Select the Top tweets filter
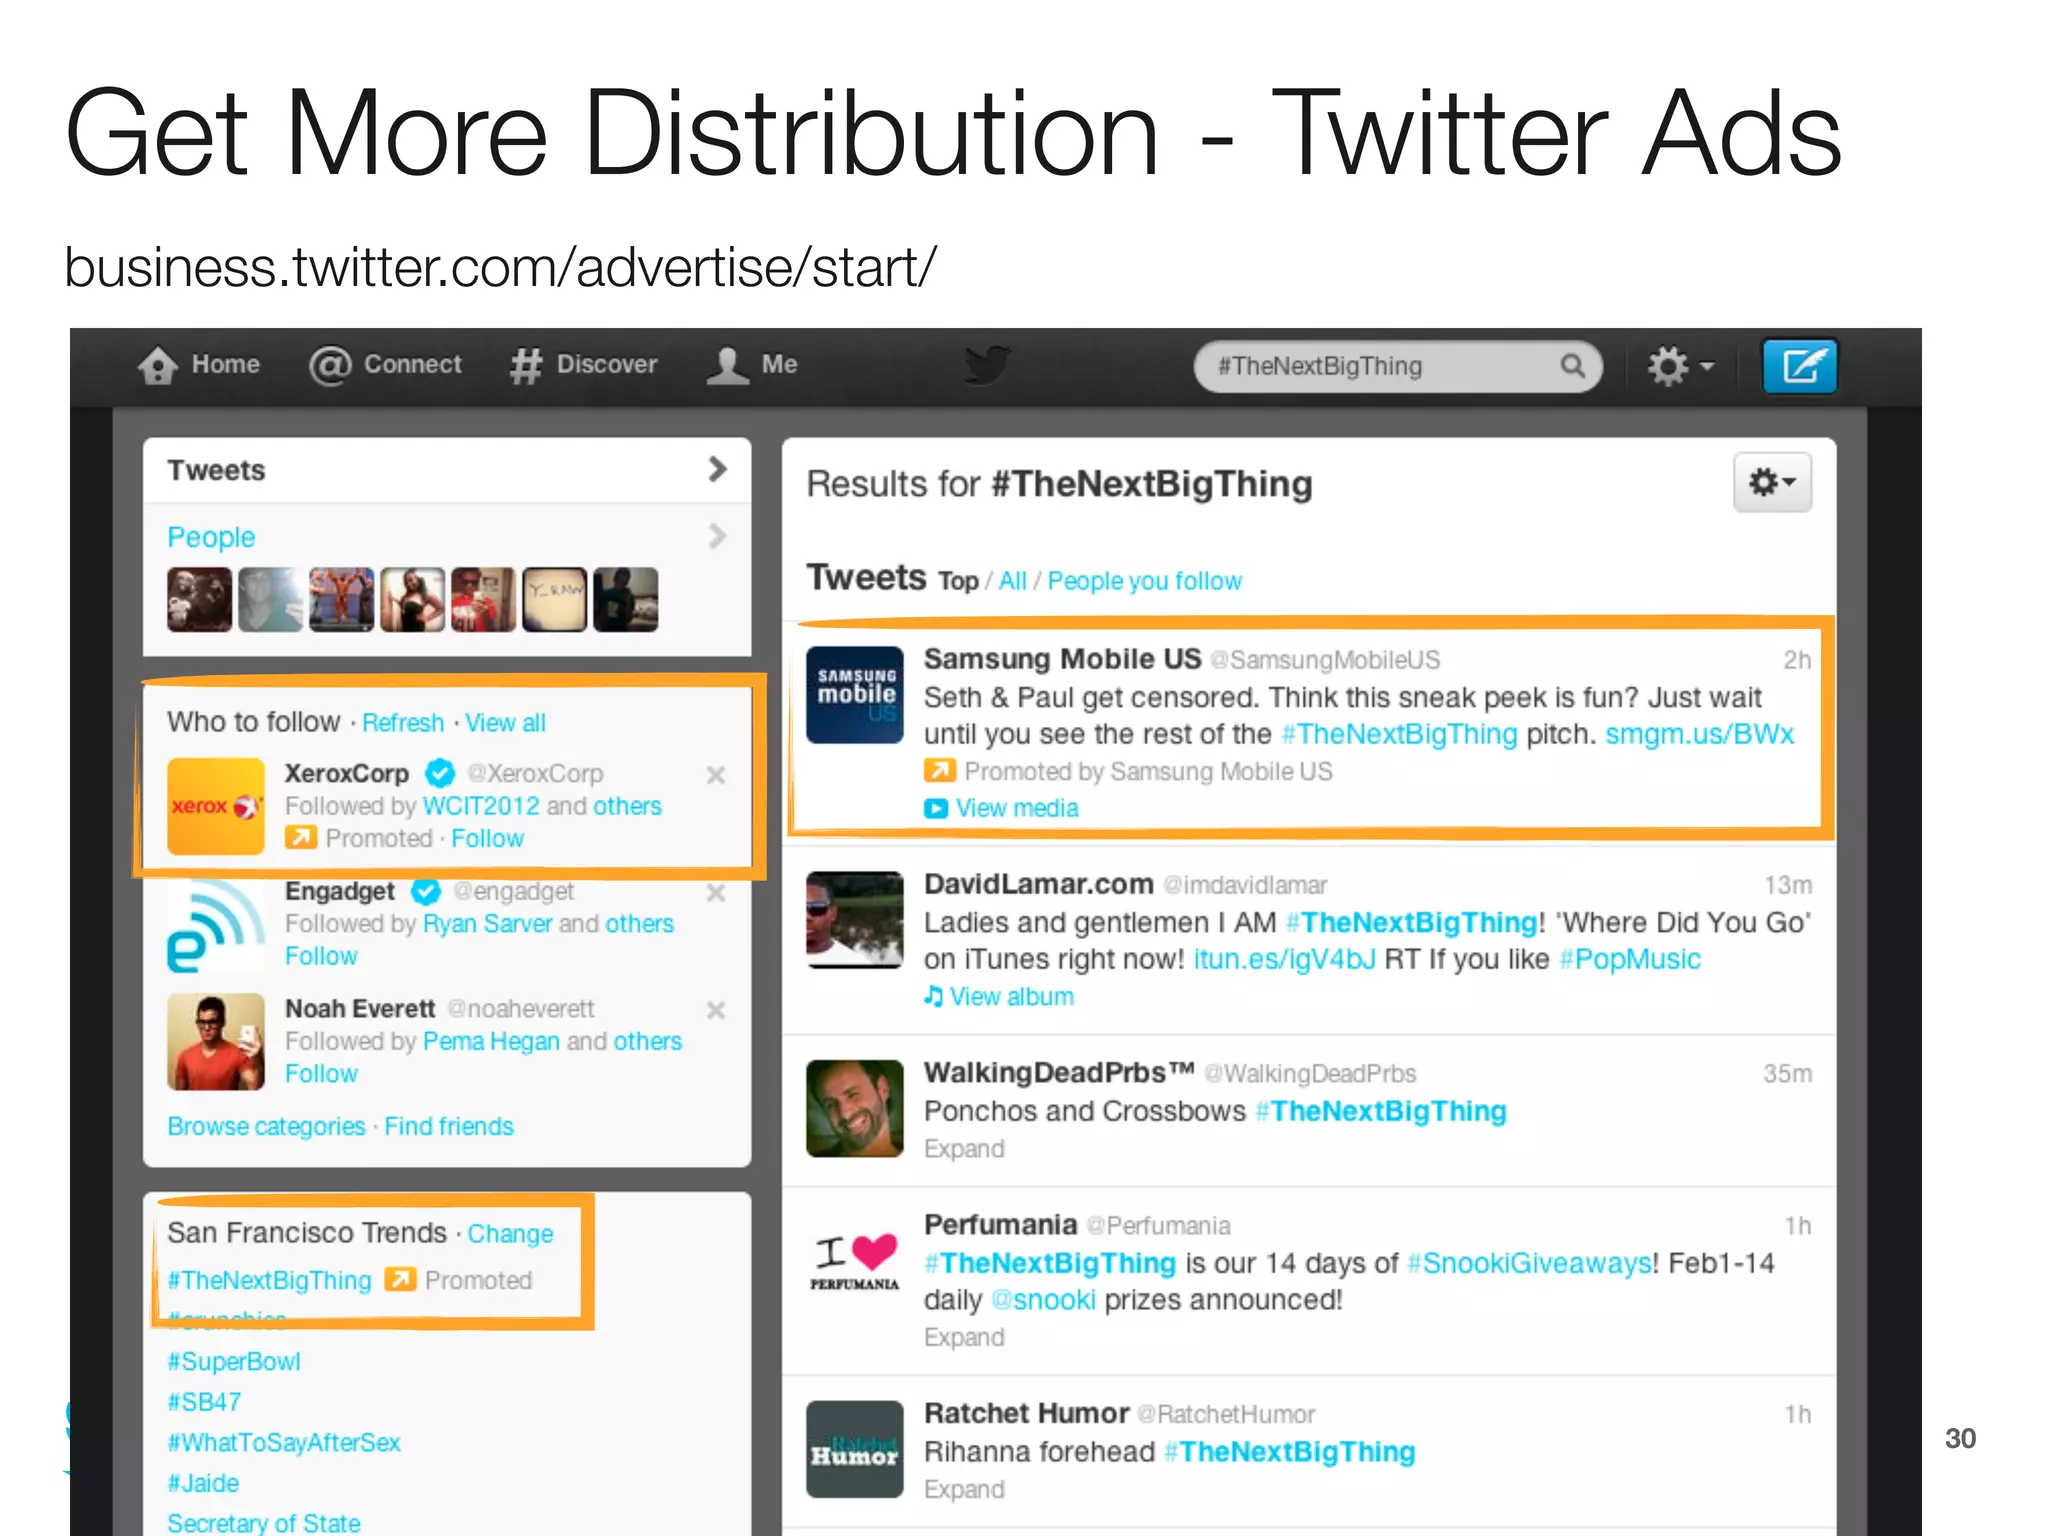The image size is (2048, 1536). pos(958,581)
